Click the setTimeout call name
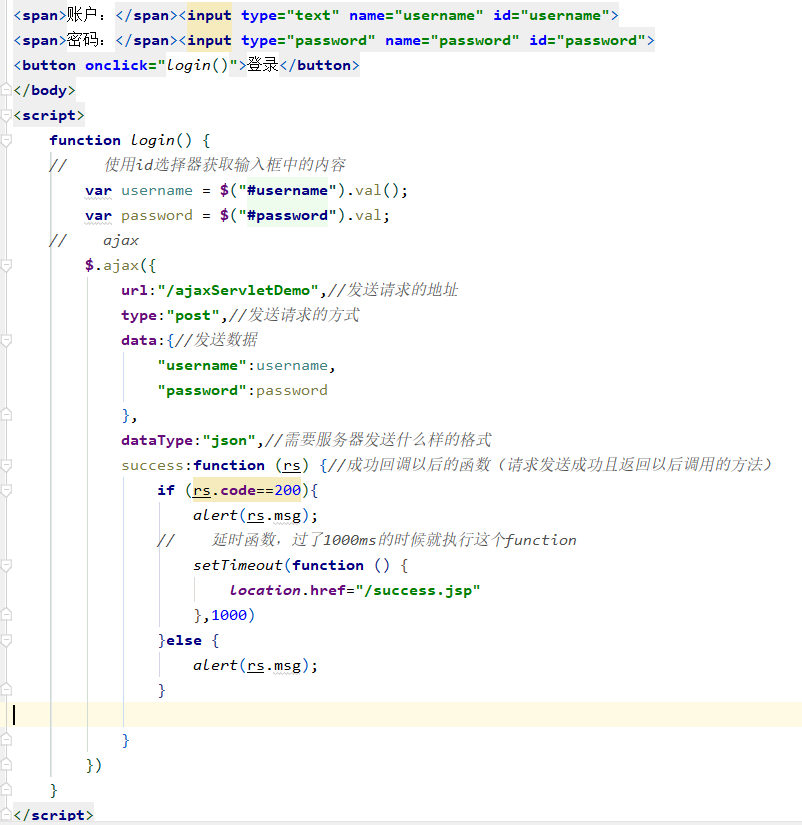This screenshot has width=802, height=825. [x=237, y=565]
